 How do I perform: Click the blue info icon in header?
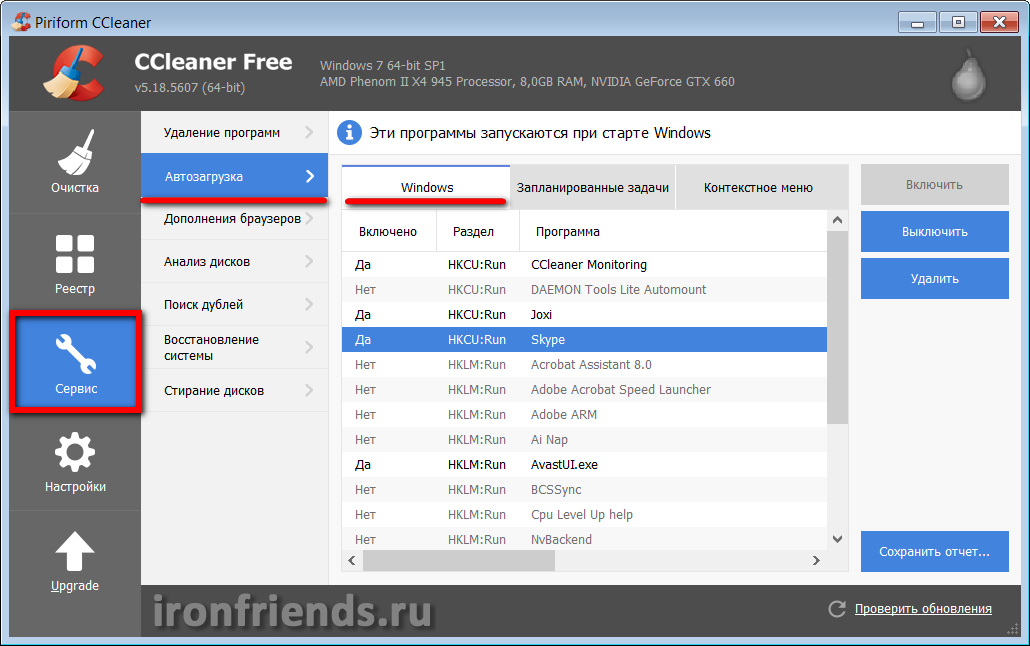pos(349,133)
